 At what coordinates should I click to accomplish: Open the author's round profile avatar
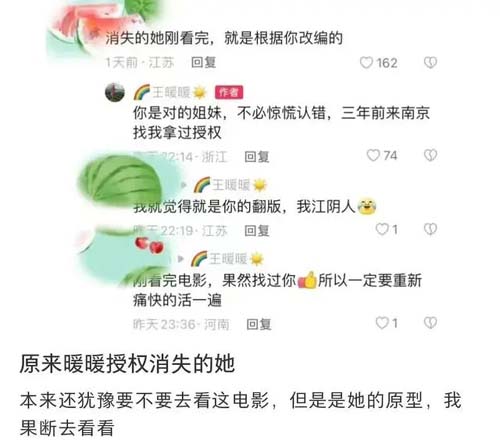point(115,92)
